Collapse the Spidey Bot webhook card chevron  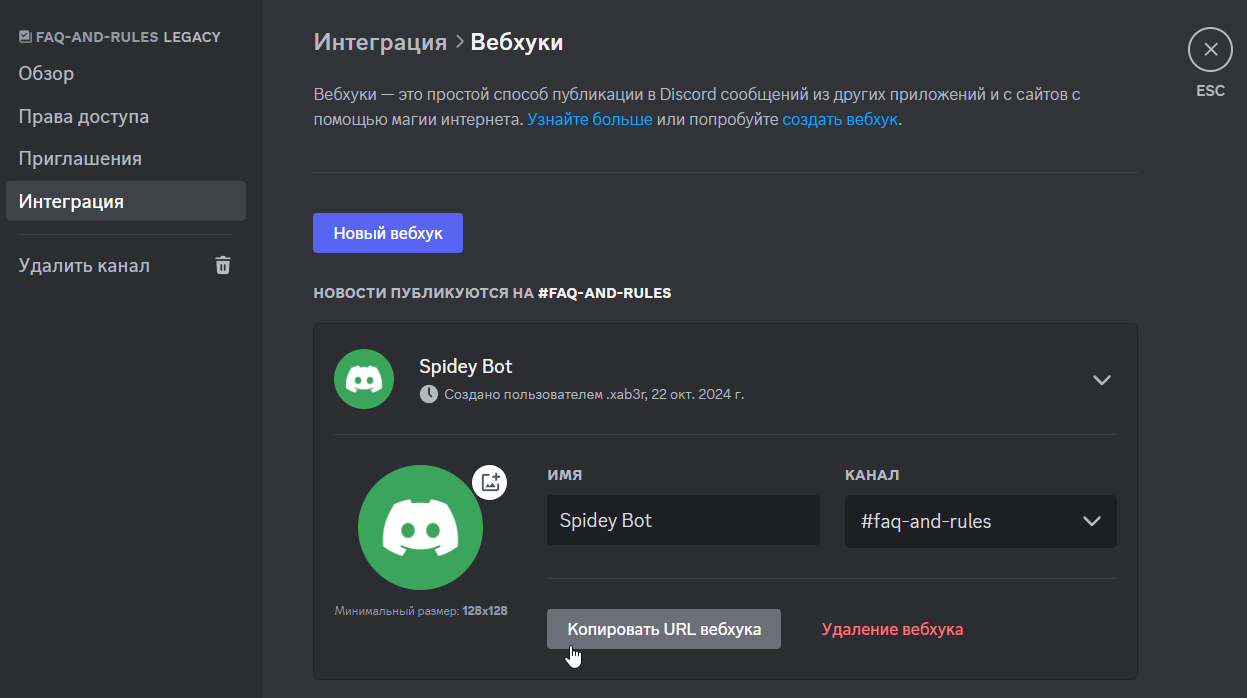tap(1102, 380)
